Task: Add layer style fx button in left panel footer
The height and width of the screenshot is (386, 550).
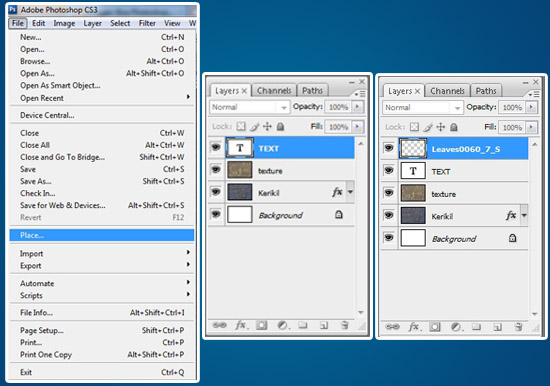Action: pos(241,325)
